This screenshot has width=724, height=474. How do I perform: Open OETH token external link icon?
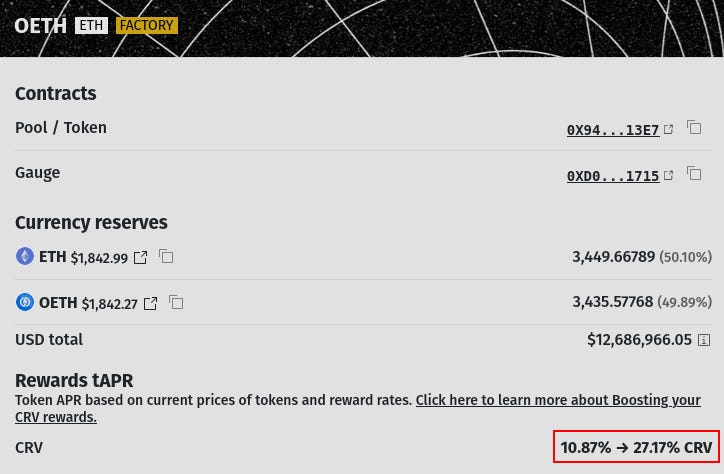click(151, 303)
